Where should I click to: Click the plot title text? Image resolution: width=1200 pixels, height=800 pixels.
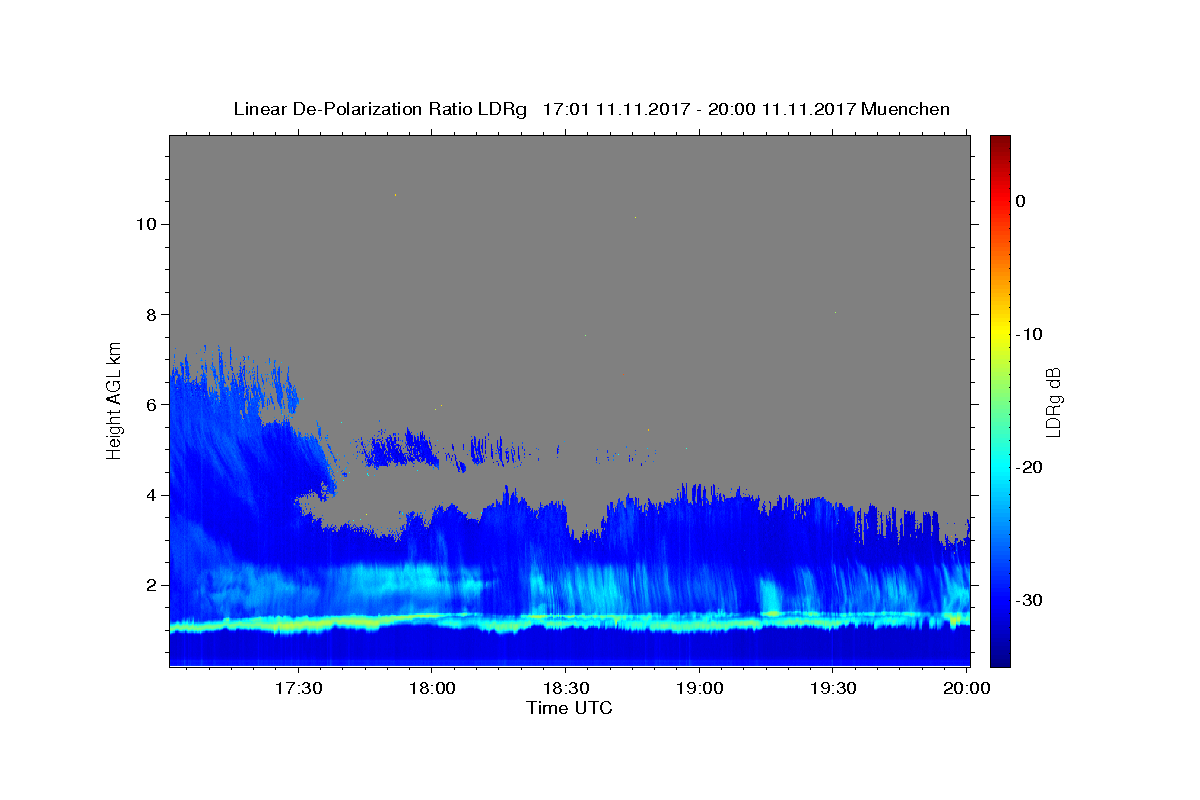click(x=591, y=109)
